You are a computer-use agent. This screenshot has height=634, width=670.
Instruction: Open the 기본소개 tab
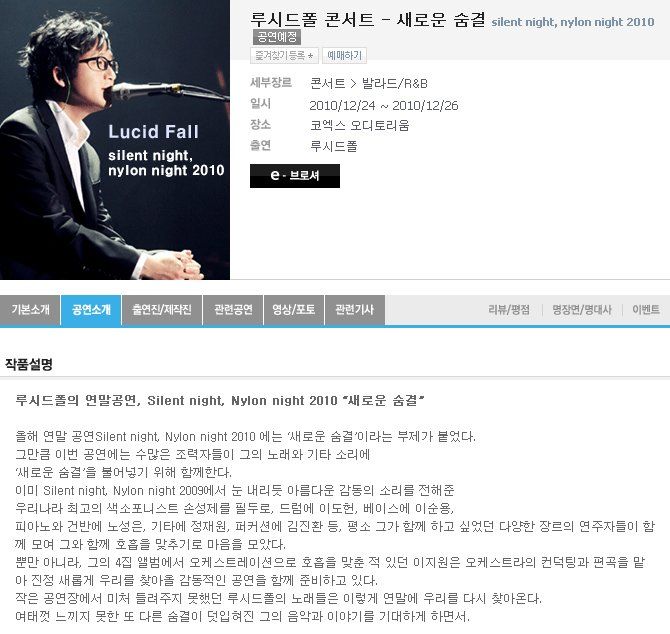[x=30, y=310]
